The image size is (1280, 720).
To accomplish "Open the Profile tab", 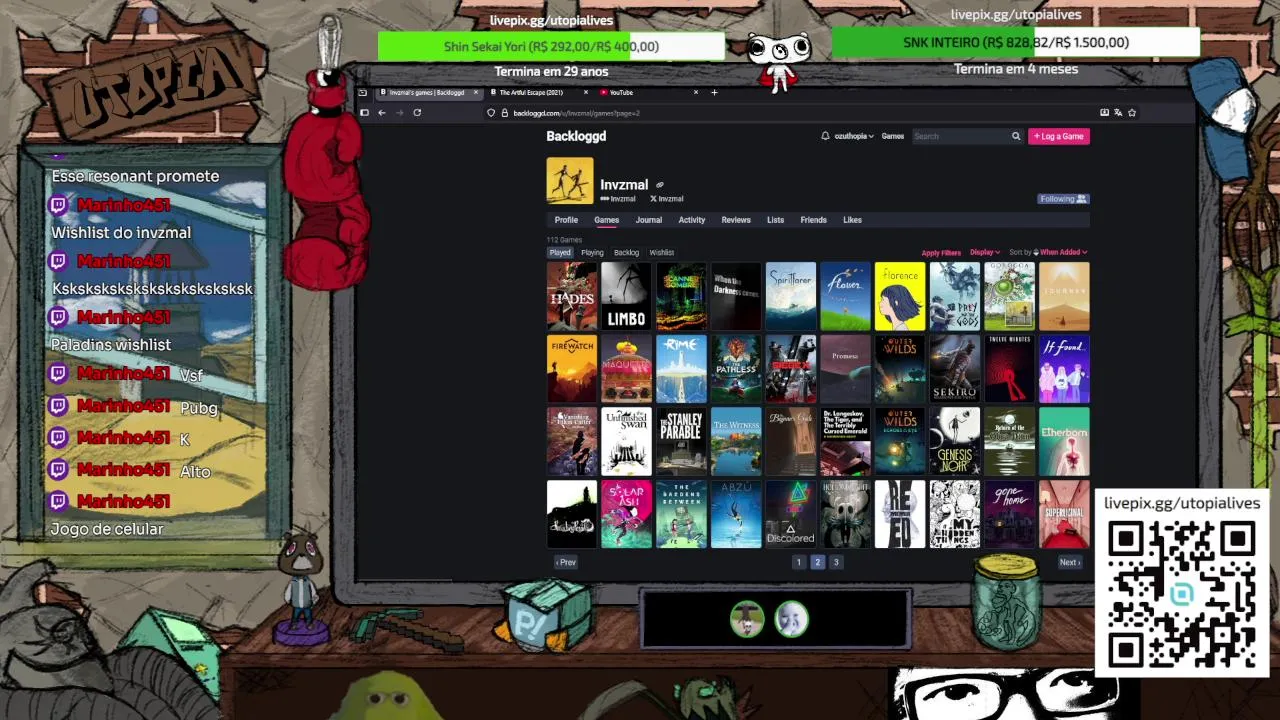I will (x=566, y=220).
